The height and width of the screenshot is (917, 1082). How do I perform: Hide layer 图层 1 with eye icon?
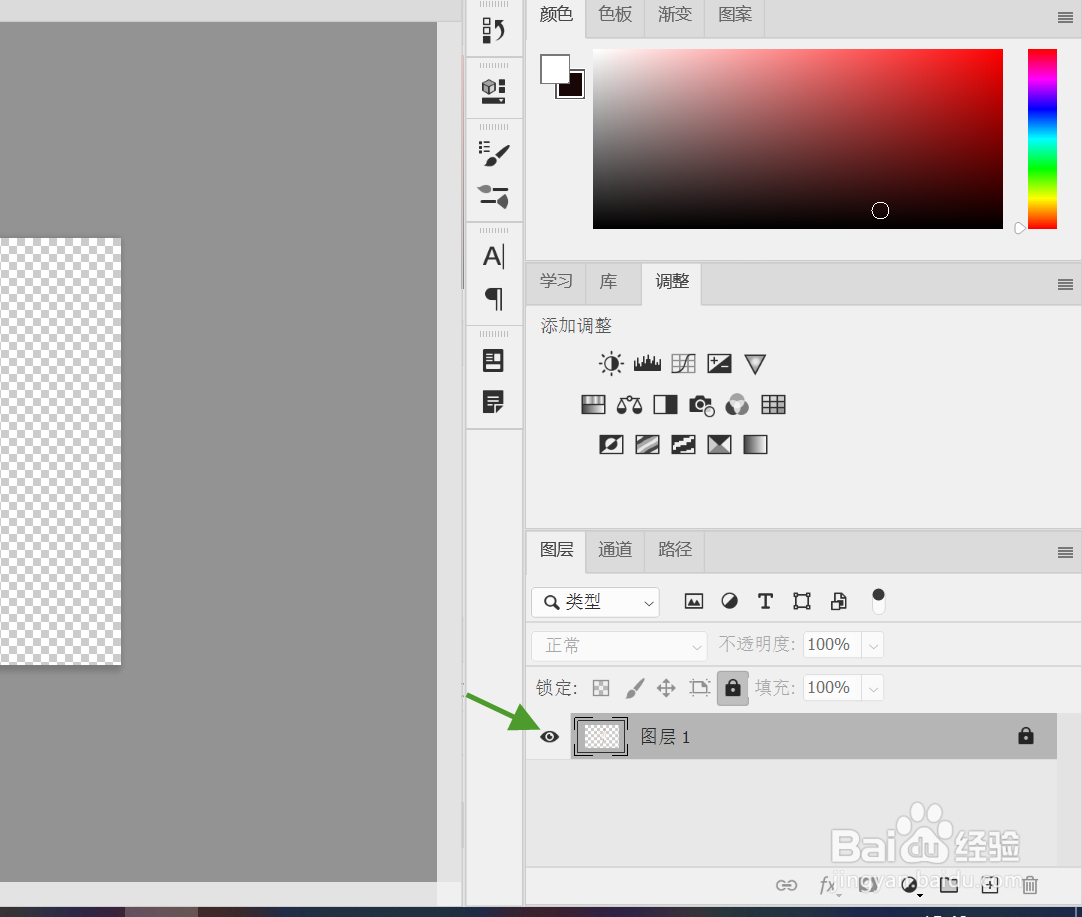pyautogui.click(x=549, y=737)
